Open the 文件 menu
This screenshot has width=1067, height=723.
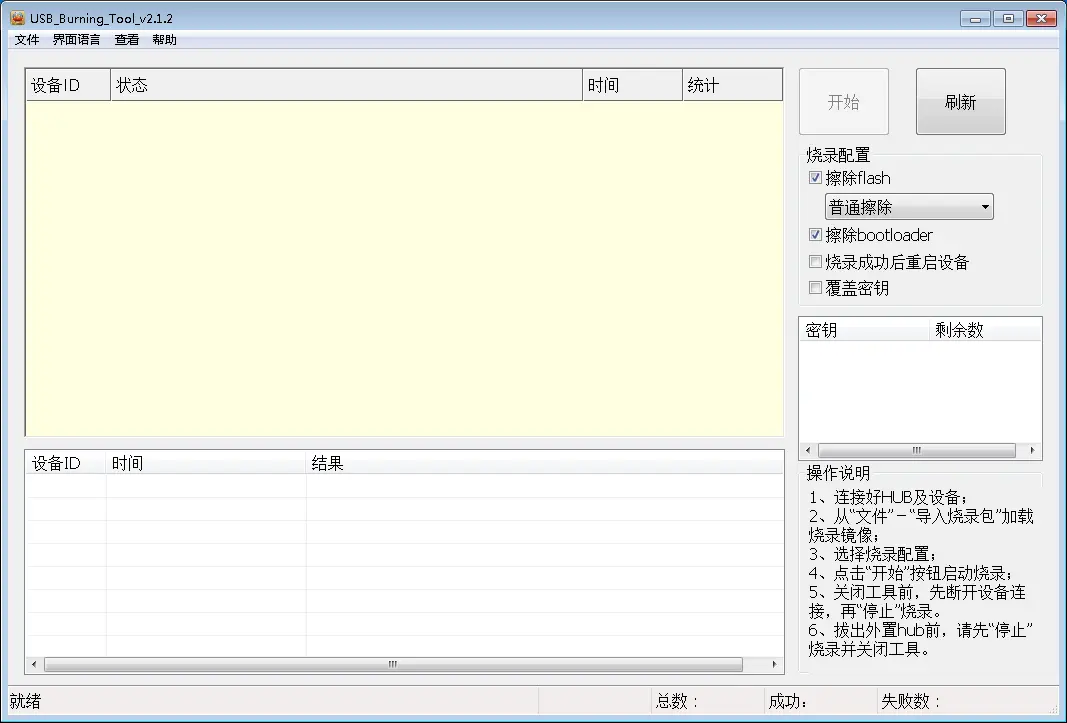(27, 39)
